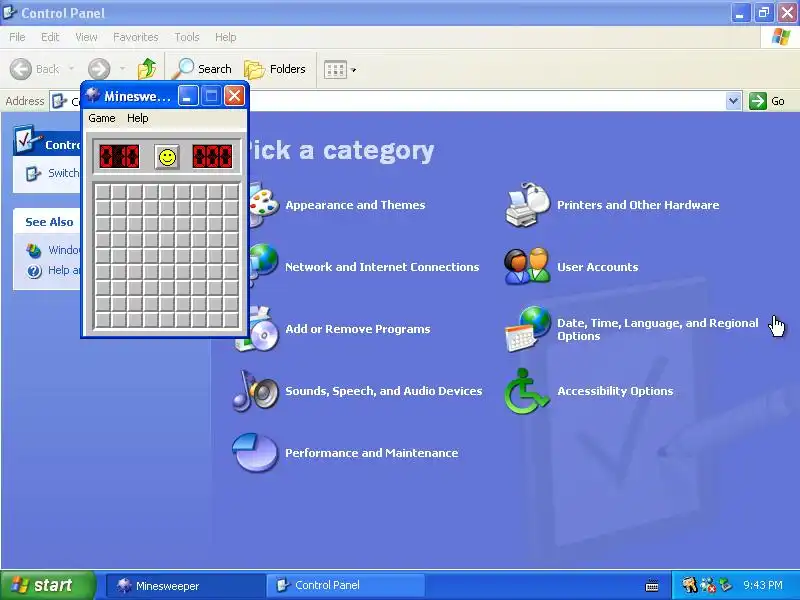This screenshot has width=800, height=600.
Task: Click the Back toolbar button
Action: coord(35,69)
